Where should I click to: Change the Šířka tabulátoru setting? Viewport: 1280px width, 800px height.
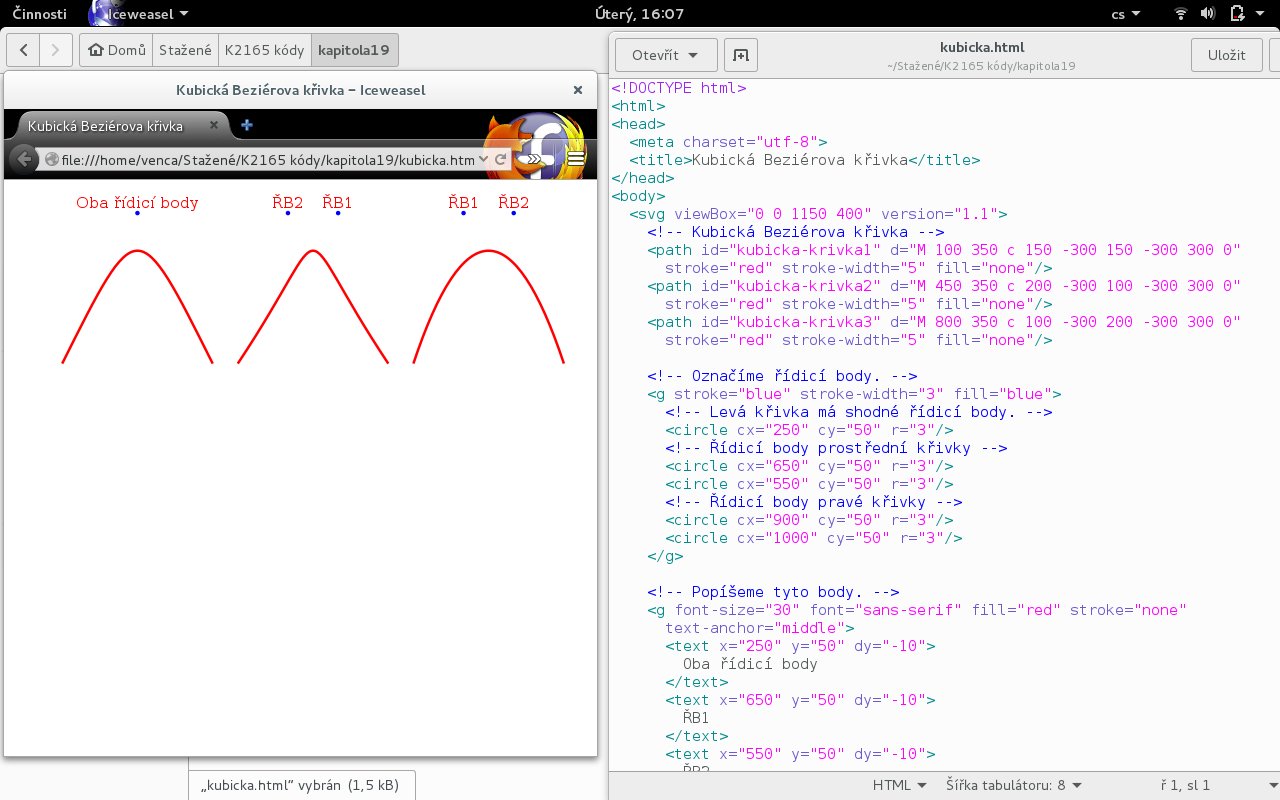[x=1014, y=785]
